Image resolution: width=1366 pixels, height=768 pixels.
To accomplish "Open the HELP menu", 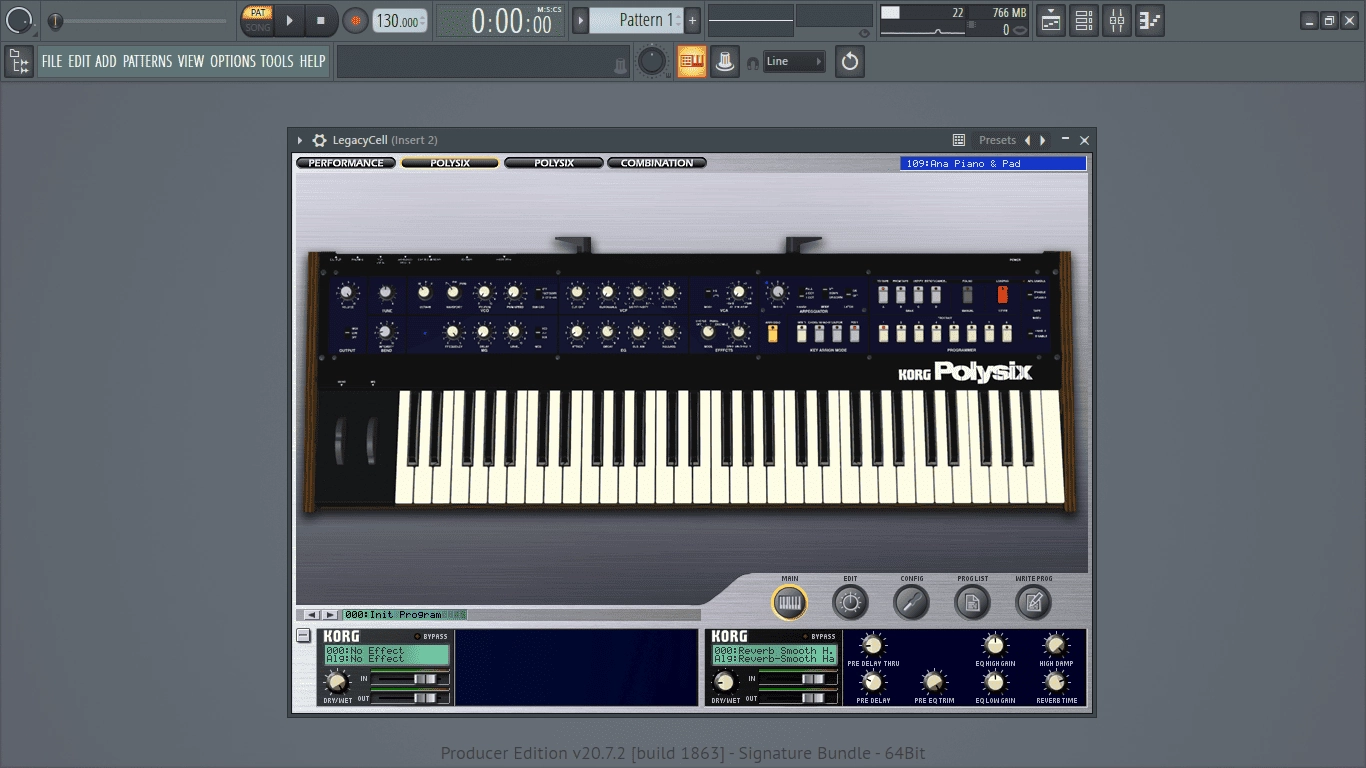I will [x=312, y=61].
